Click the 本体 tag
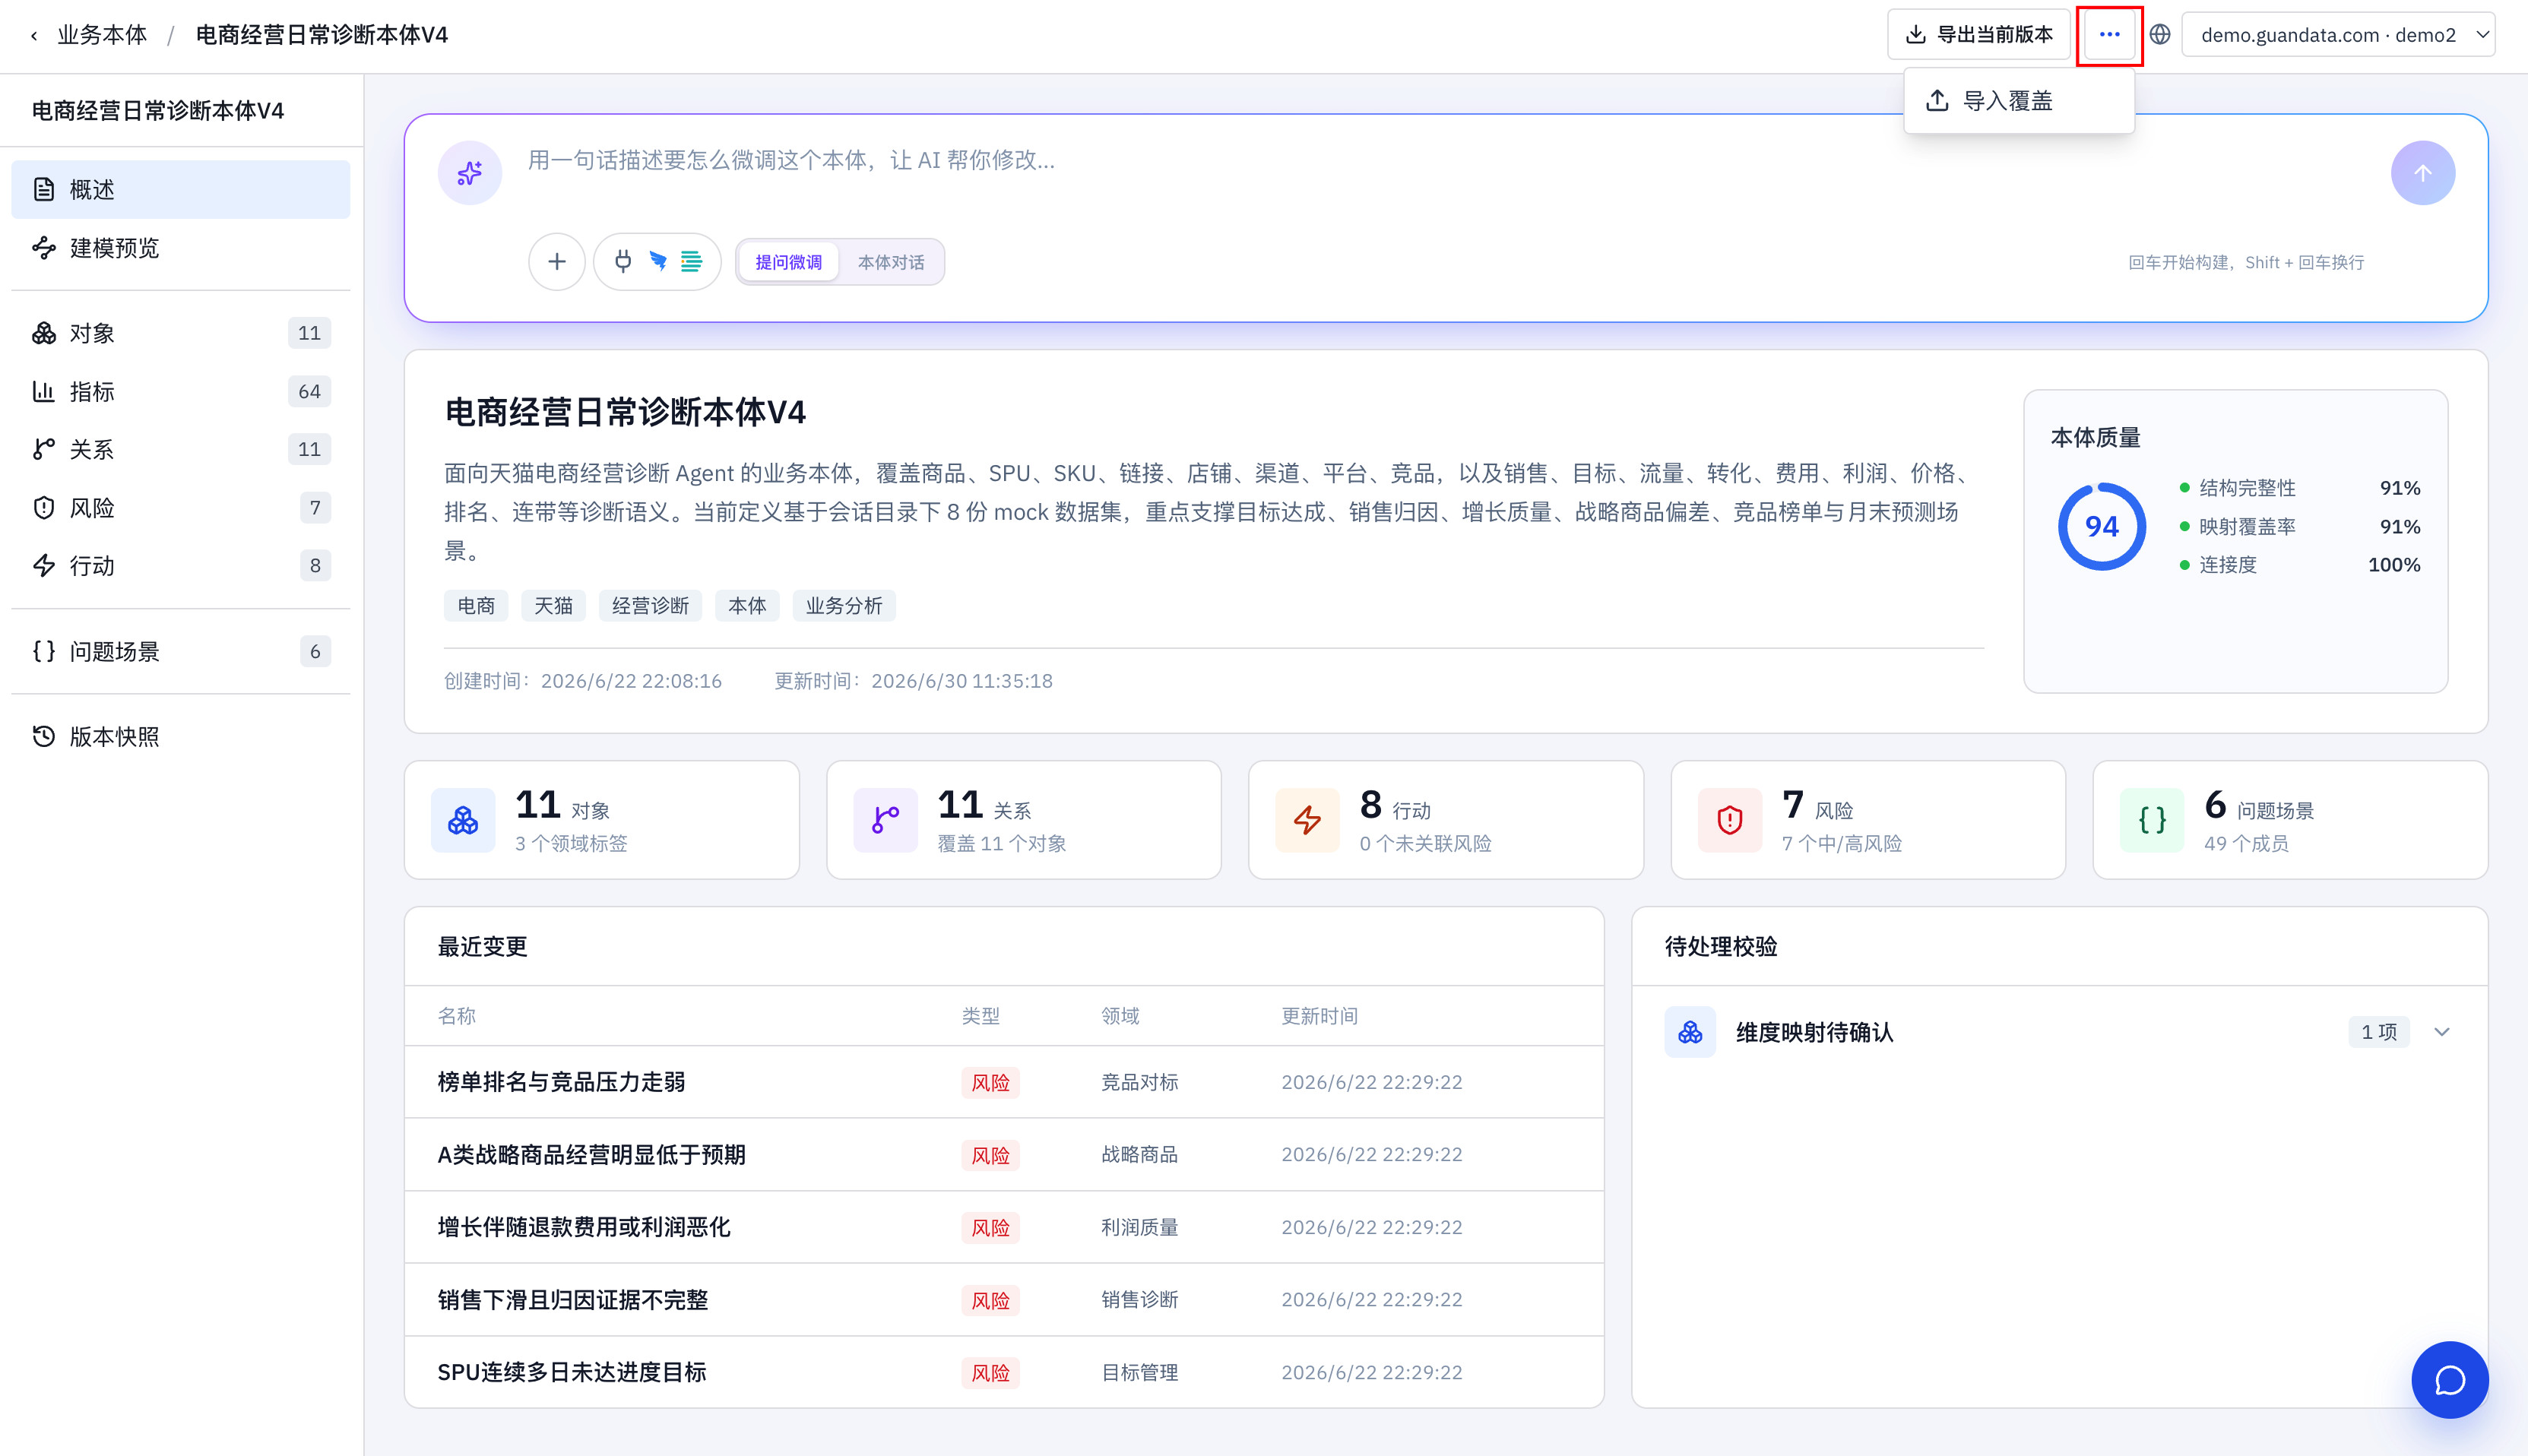 click(747, 605)
